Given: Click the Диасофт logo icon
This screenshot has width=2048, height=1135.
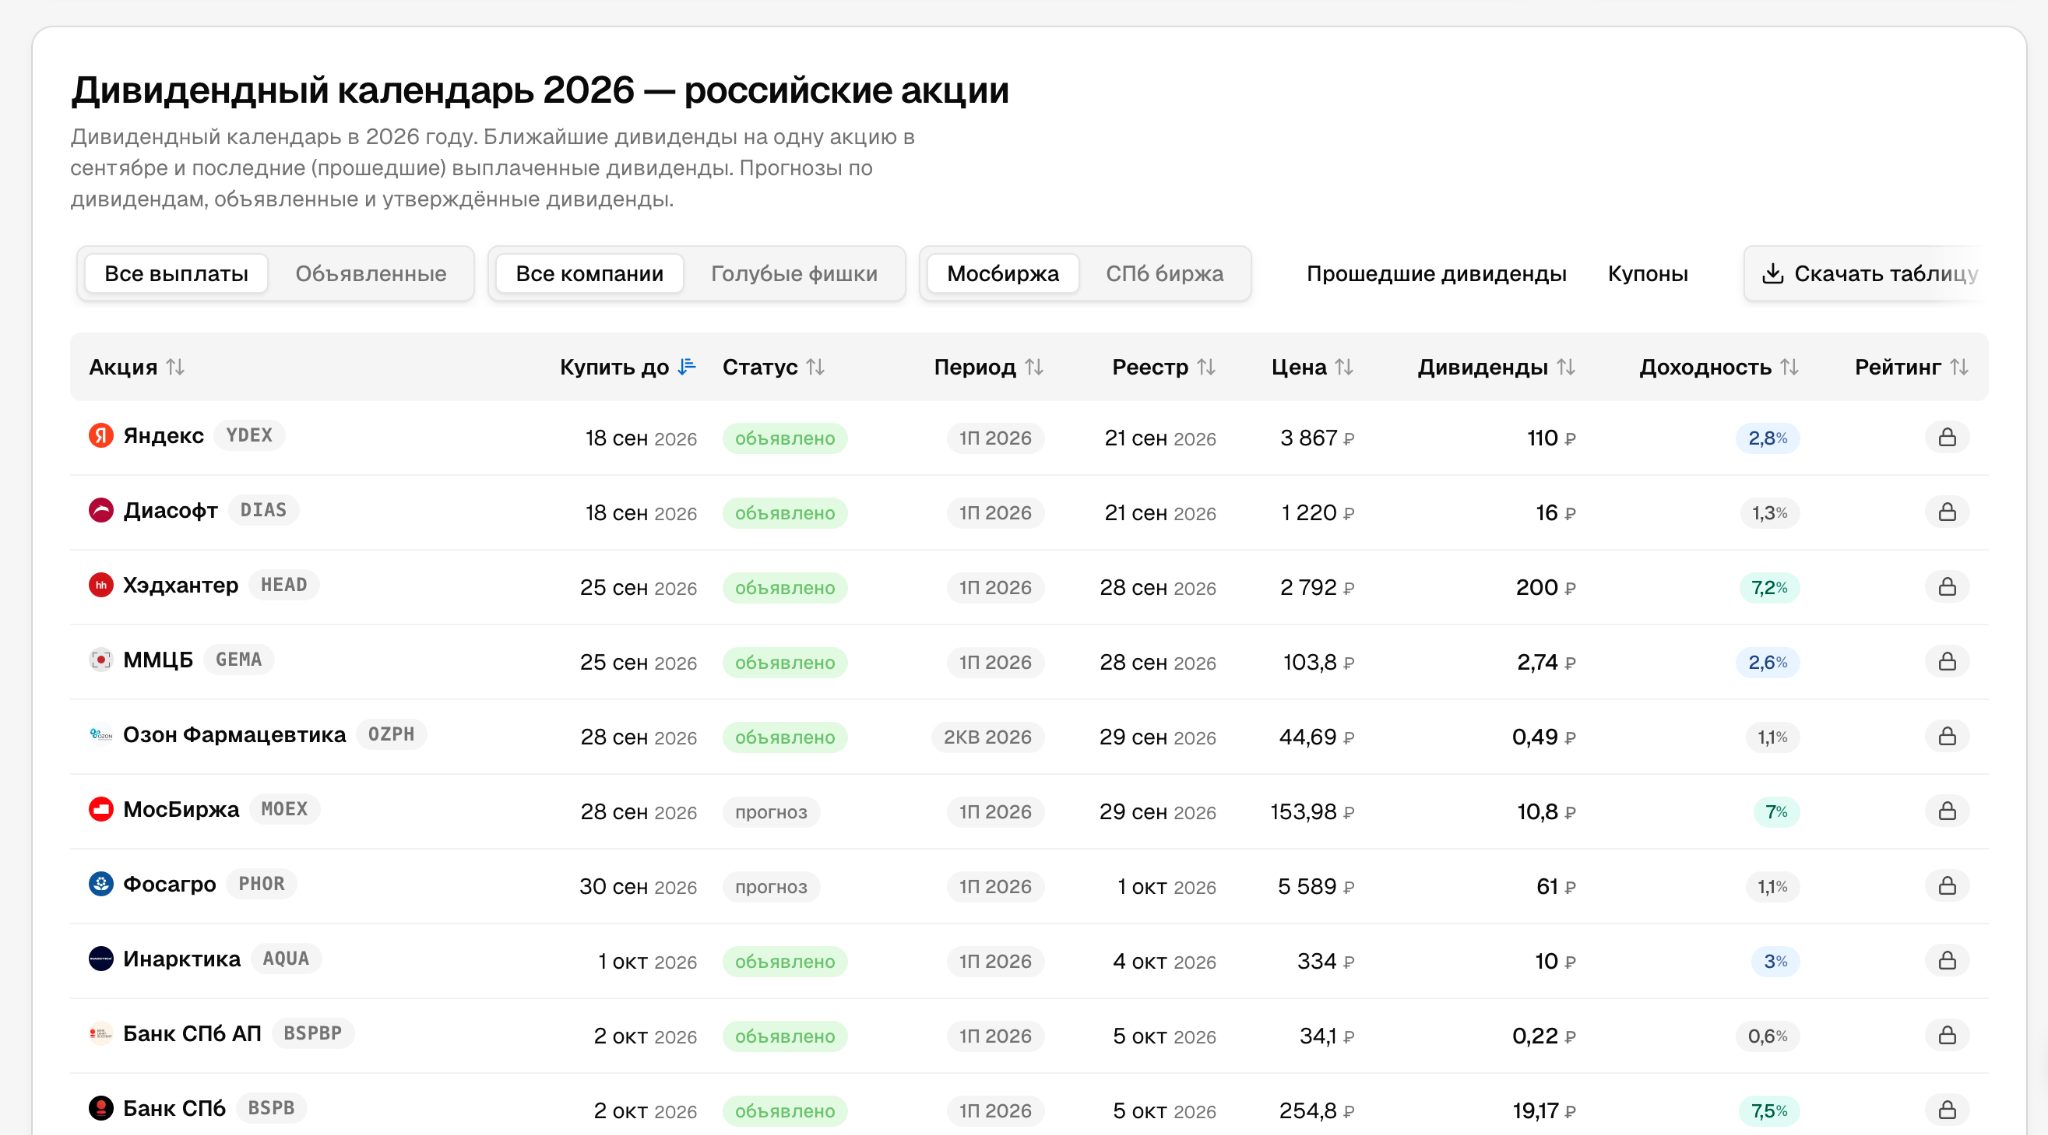Looking at the screenshot, I should [101, 511].
